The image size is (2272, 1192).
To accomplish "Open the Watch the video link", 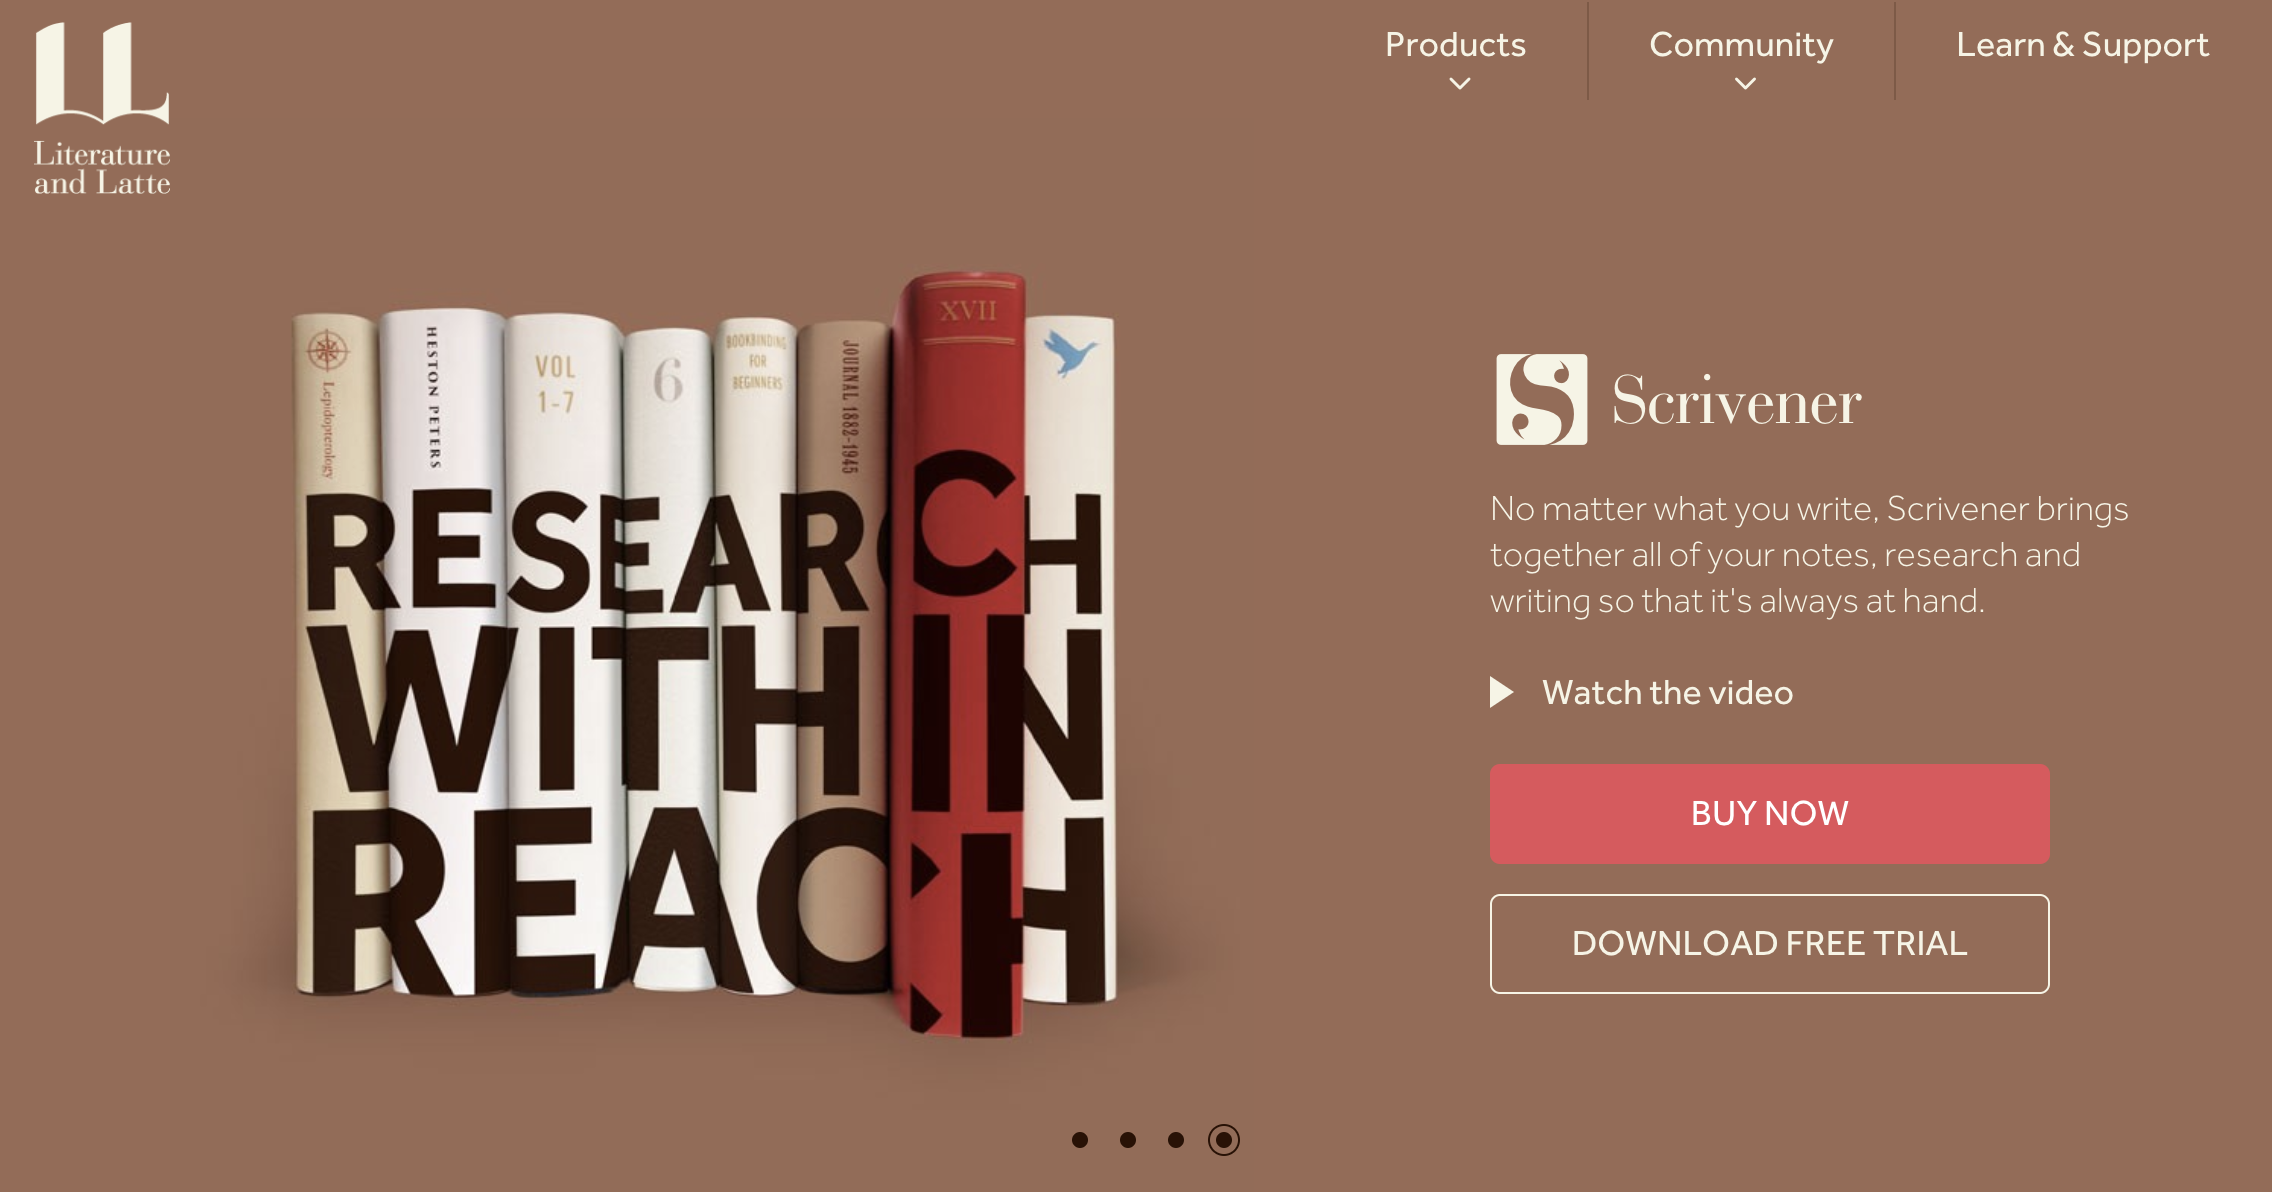I will tap(1667, 692).
